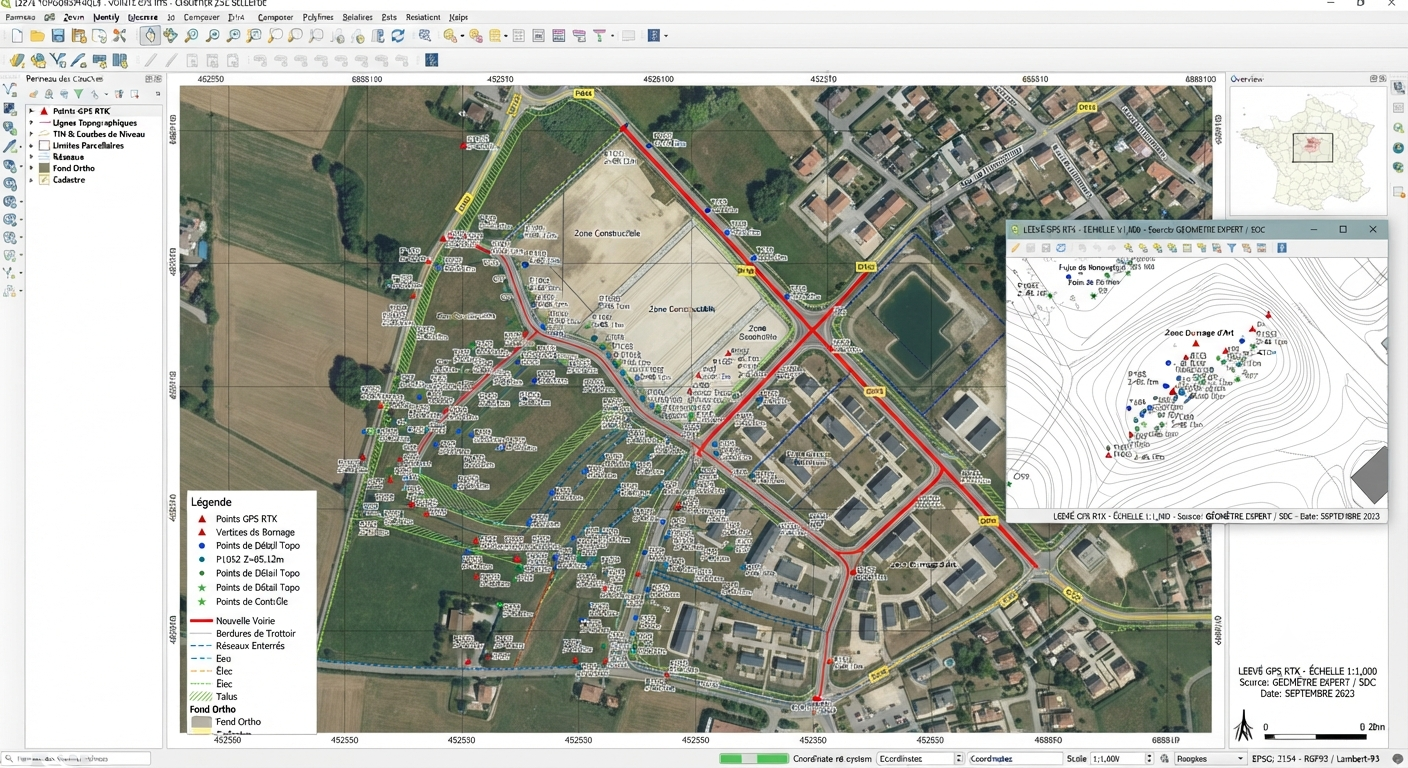Click the EPSG 2154 RGF93 Lambert-93 CRS button
This screenshot has width=1408, height=768.
(x=1316, y=759)
